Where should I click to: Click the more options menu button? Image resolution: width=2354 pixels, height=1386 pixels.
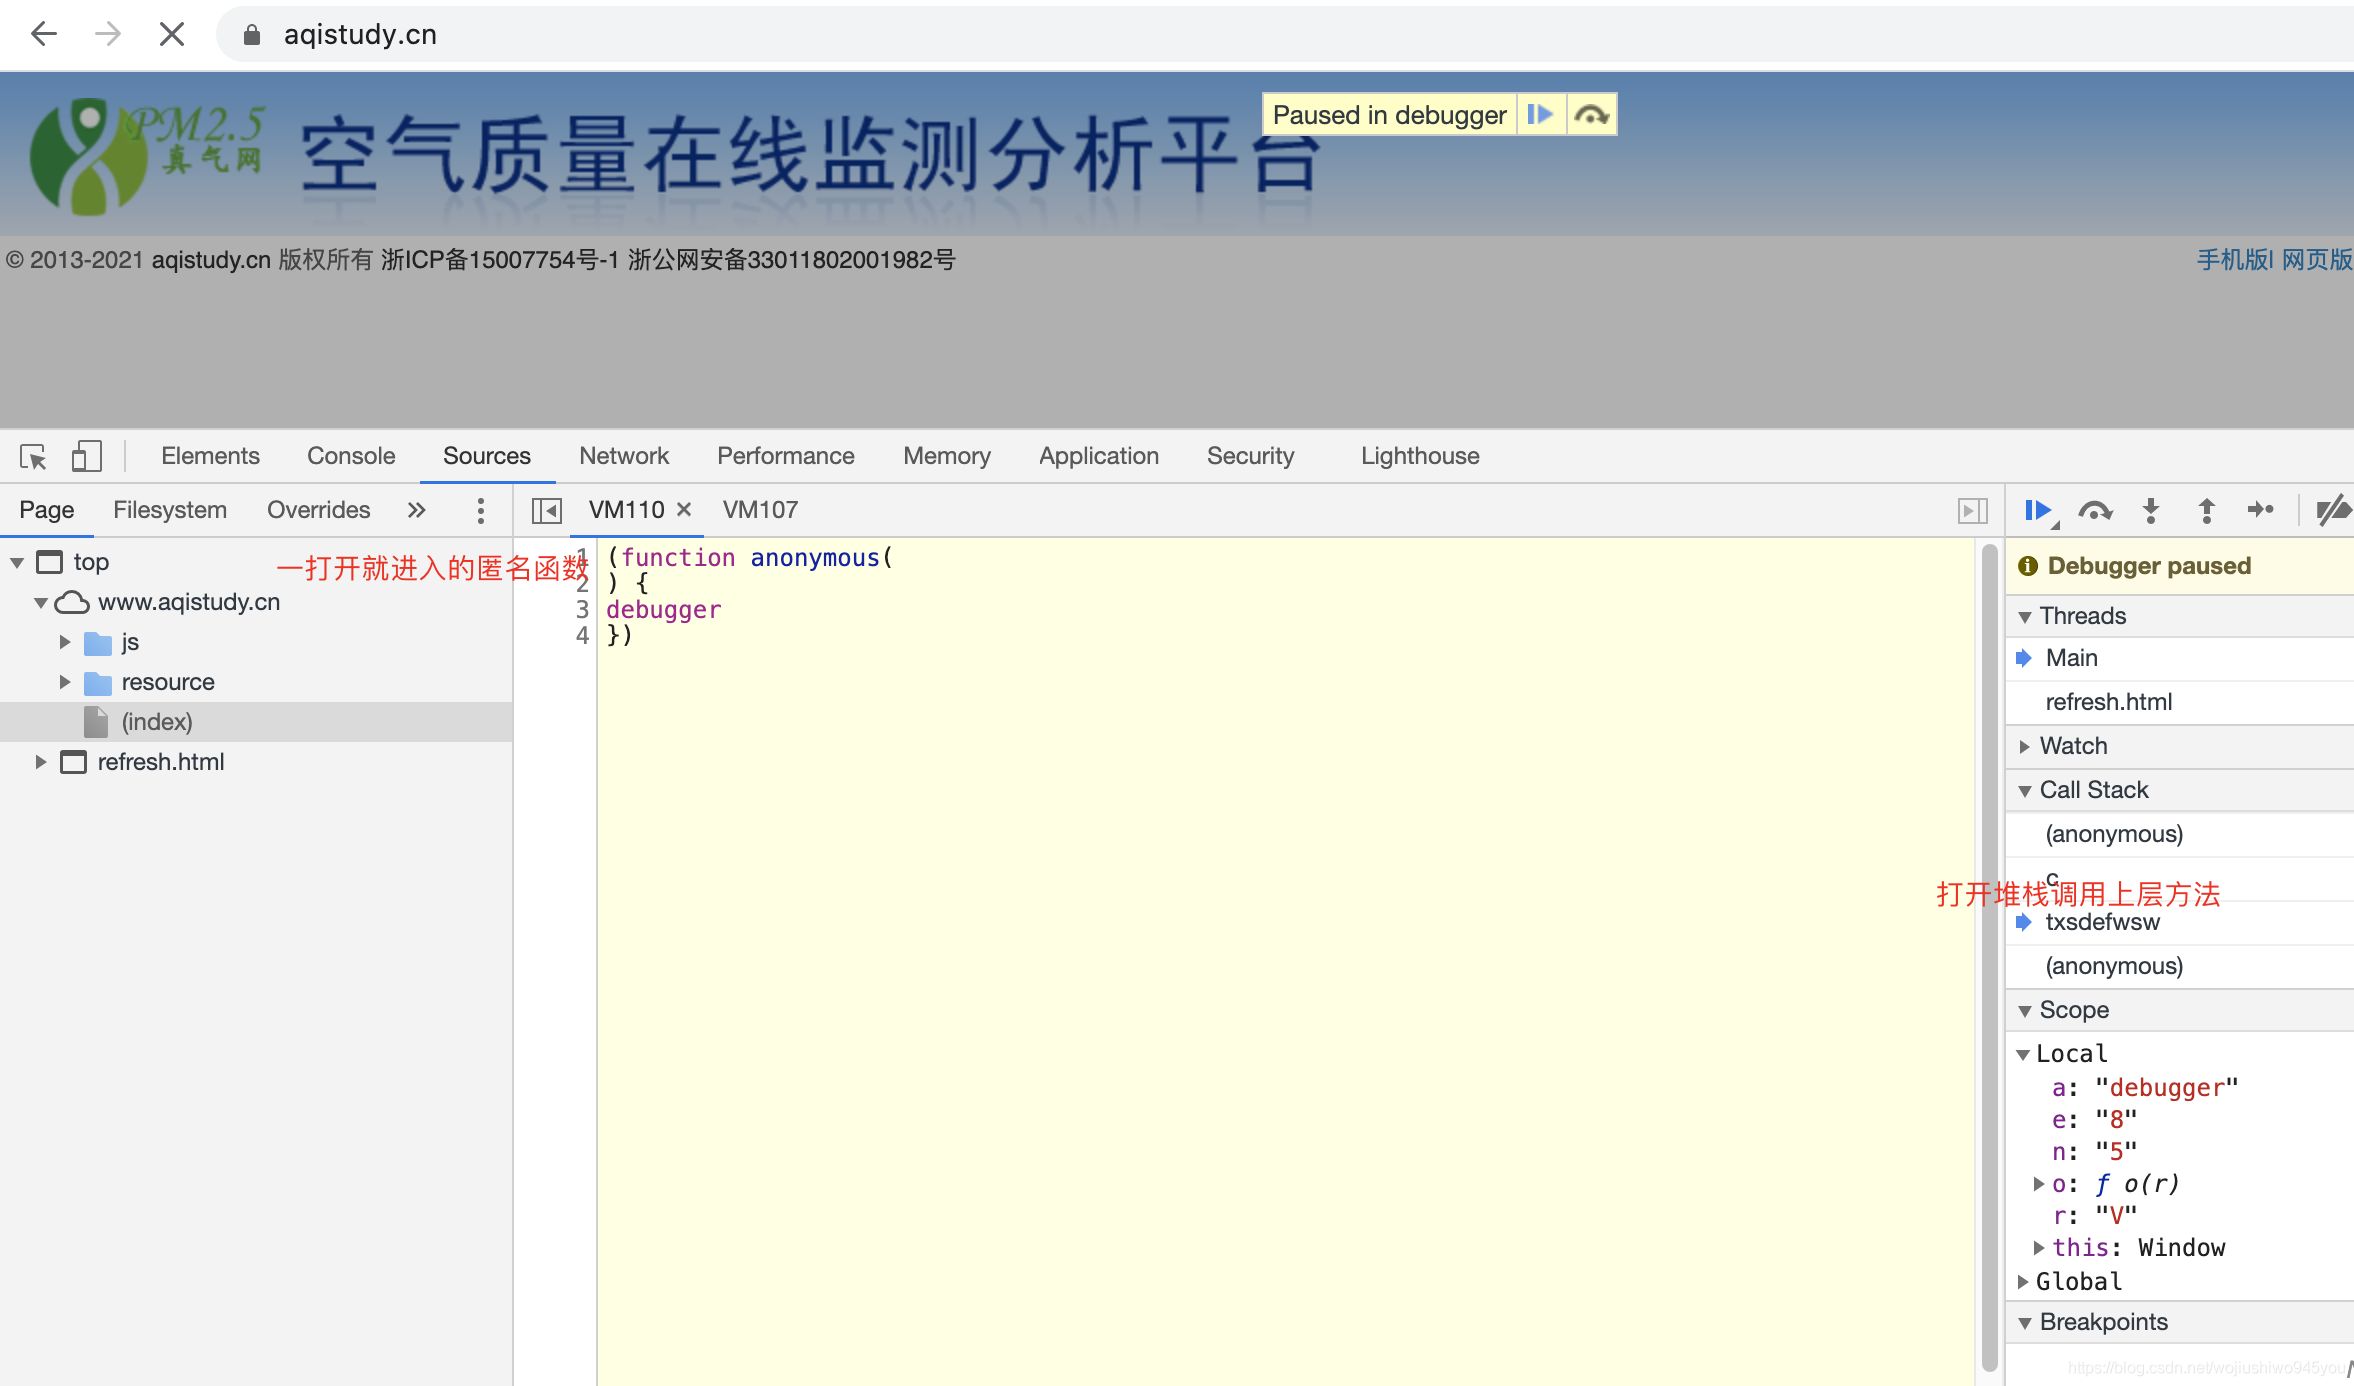pos(480,508)
